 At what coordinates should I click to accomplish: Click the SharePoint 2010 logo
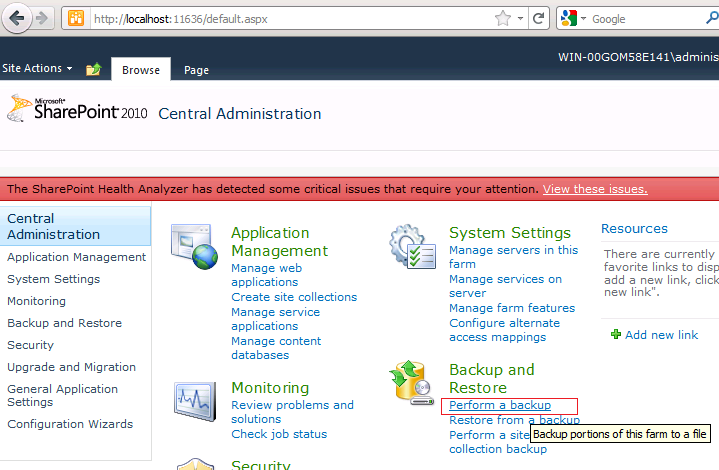click(x=77, y=108)
